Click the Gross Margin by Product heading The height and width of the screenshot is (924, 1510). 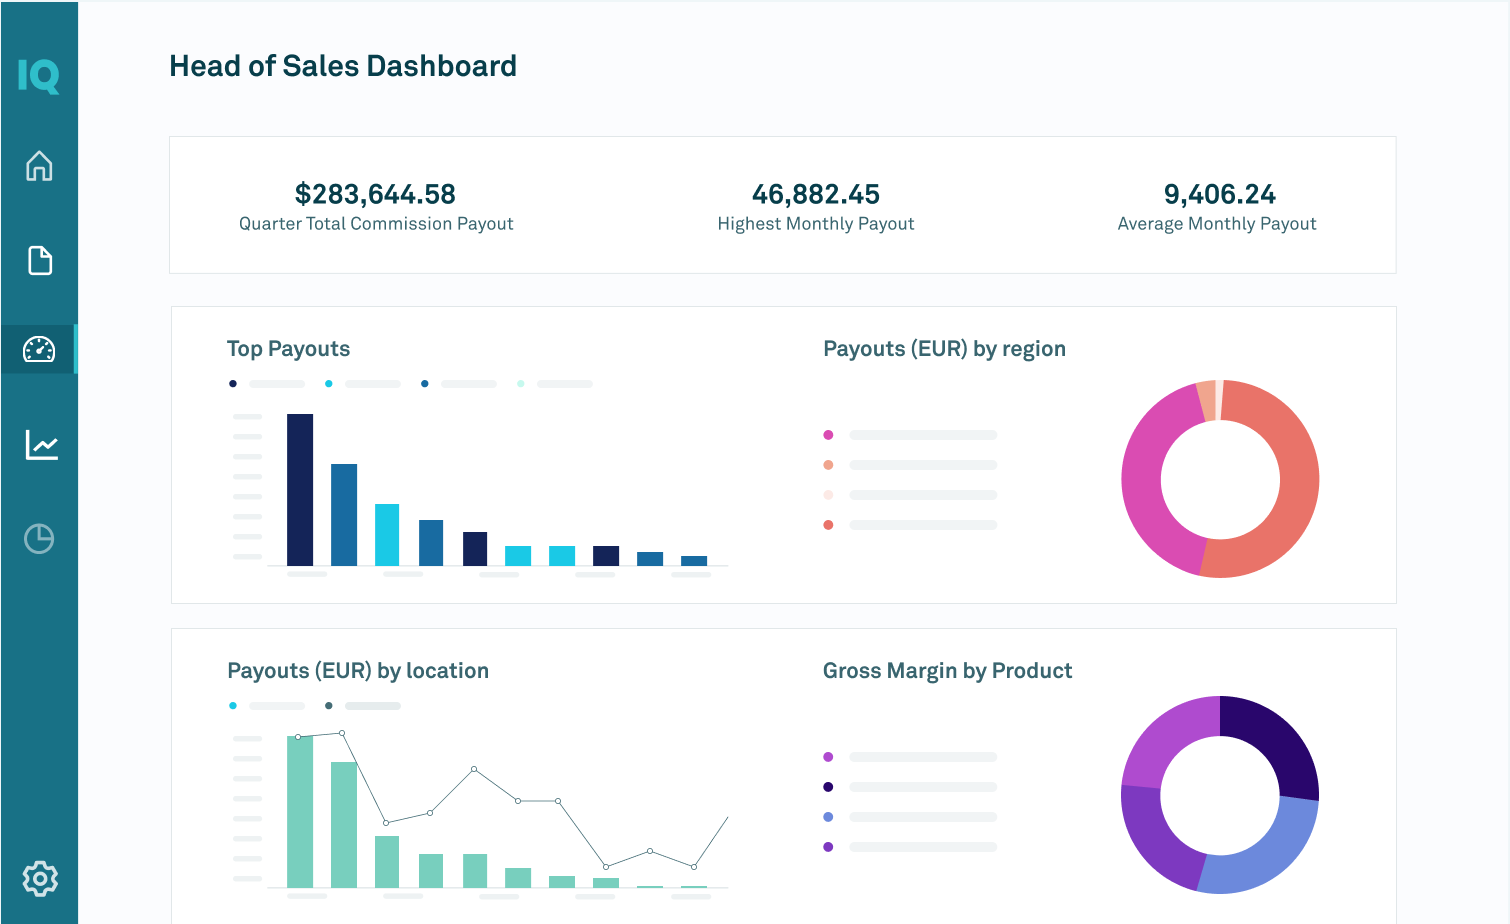pos(947,670)
